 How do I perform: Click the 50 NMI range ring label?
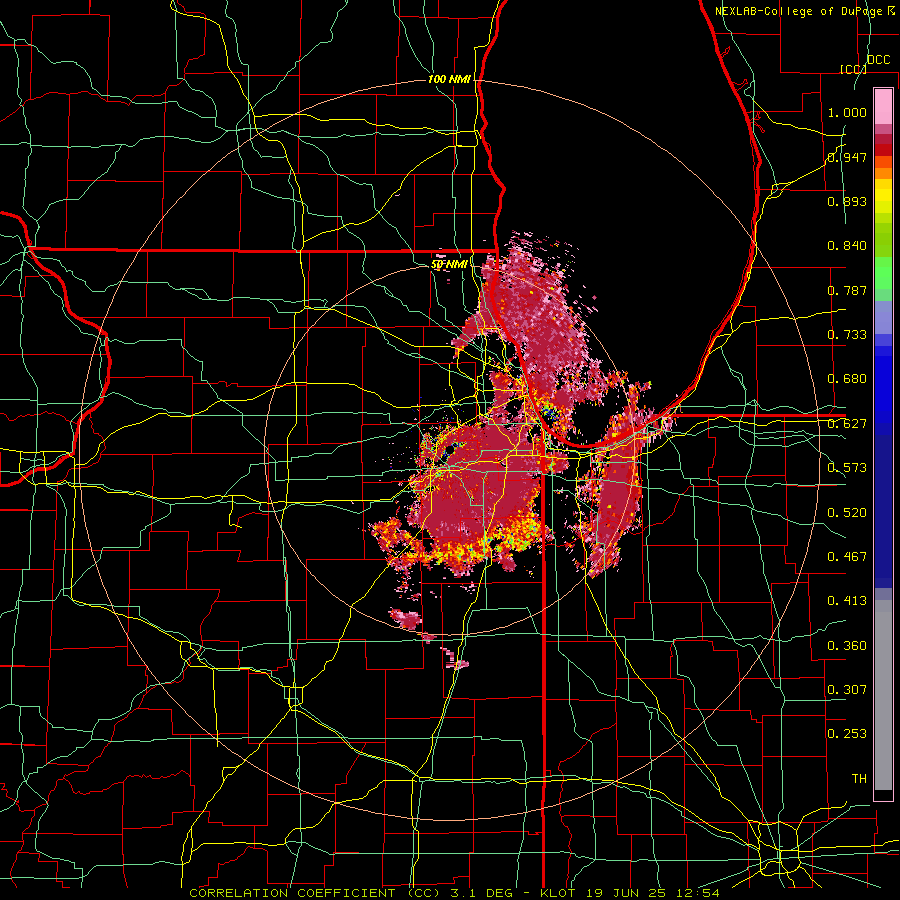pyautogui.click(x=449, y=264)
